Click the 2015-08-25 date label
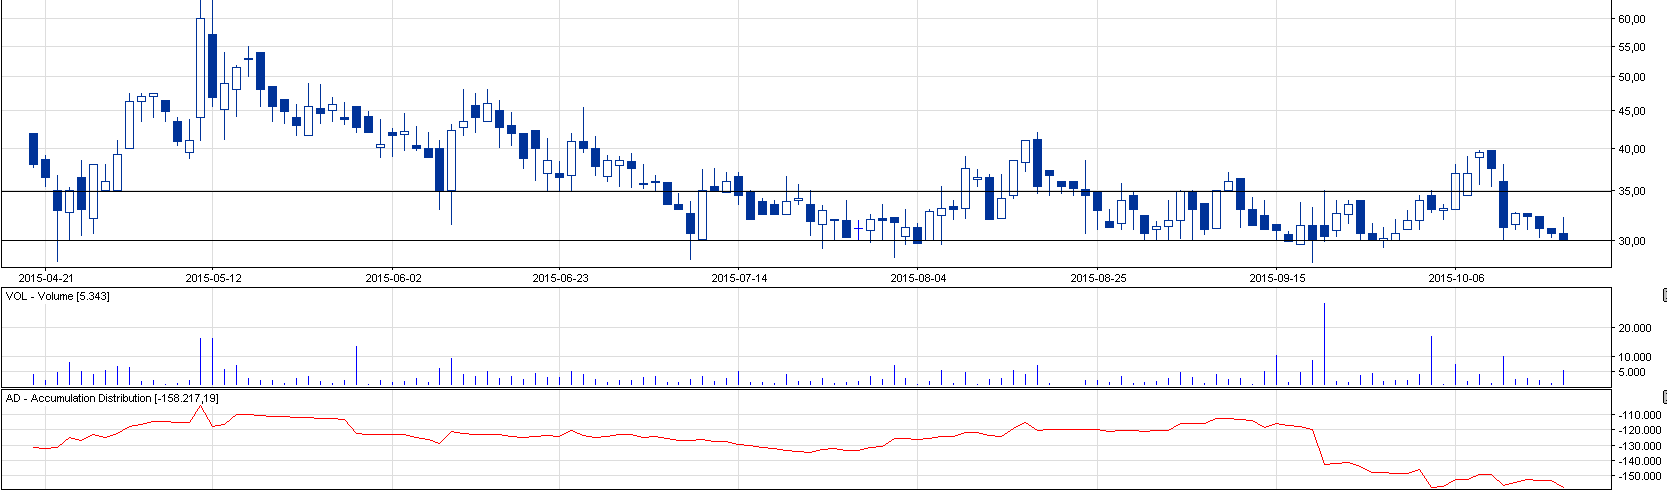This screenshot has height=491, width=1667. [1098, 278]
